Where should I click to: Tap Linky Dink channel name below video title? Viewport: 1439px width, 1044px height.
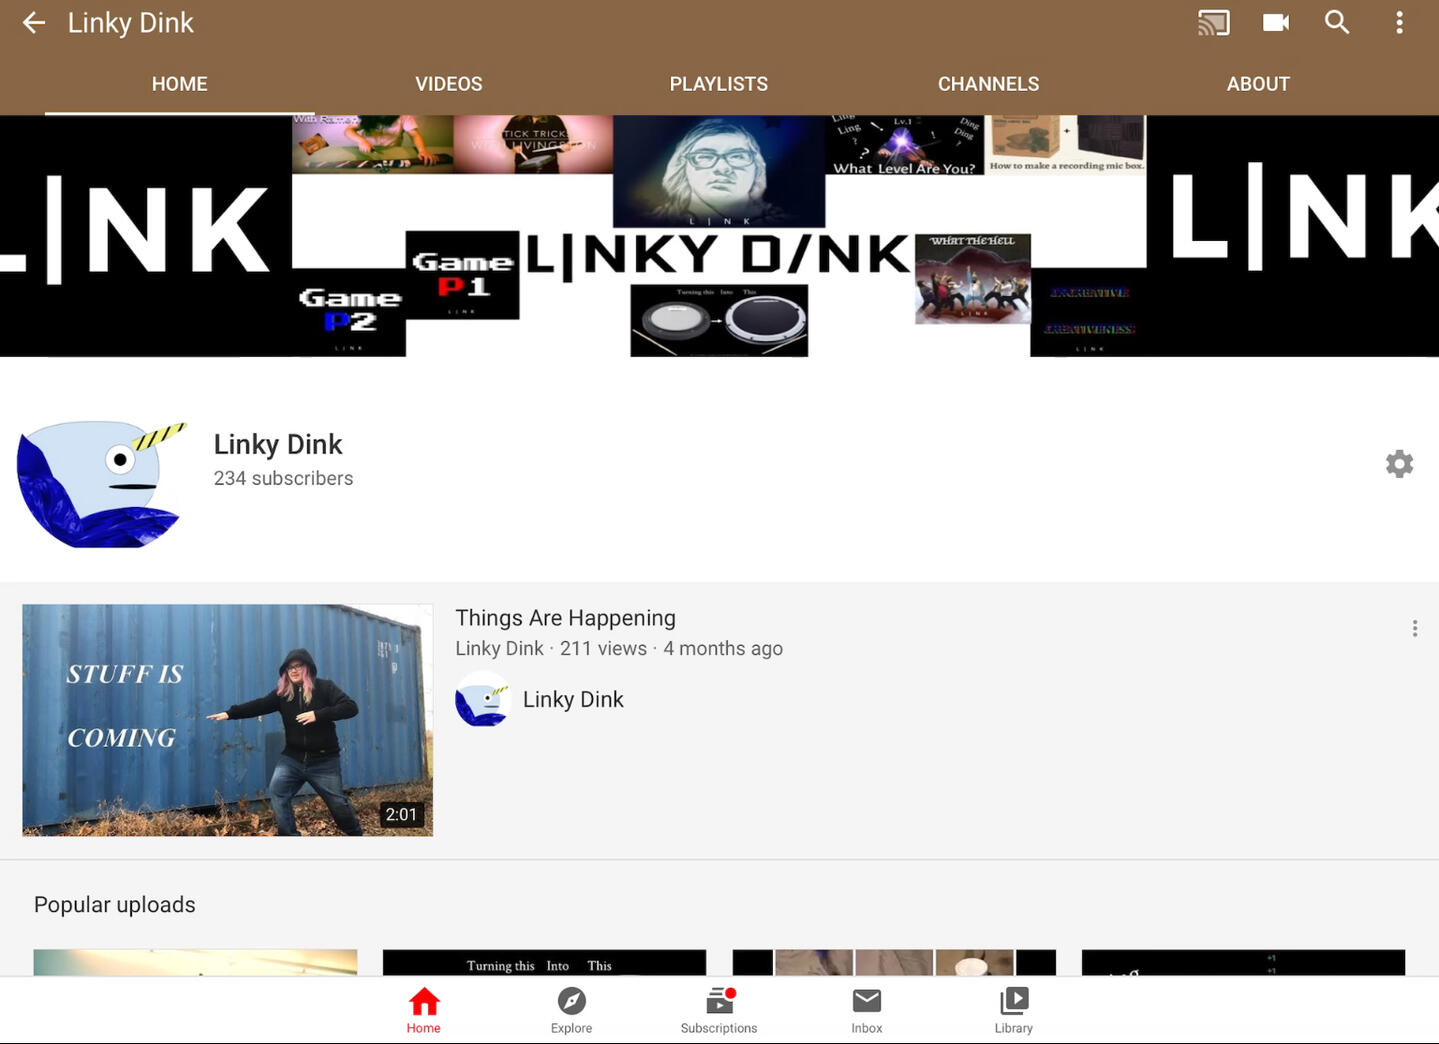pyautogui.click(x=573, y=700)
